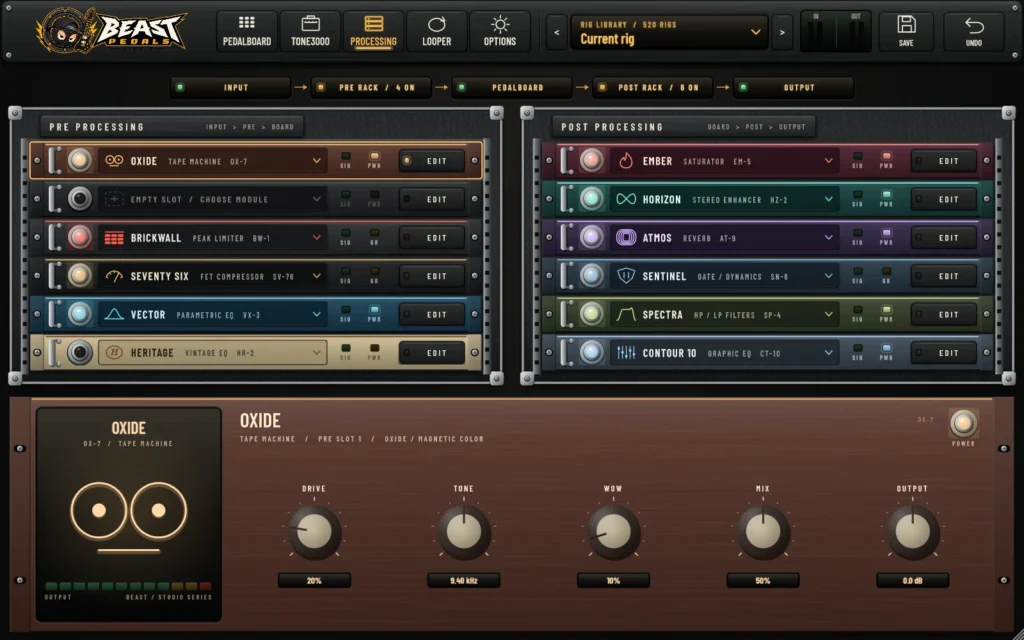Expand the Brickwall module chooser

pos(317,238)
